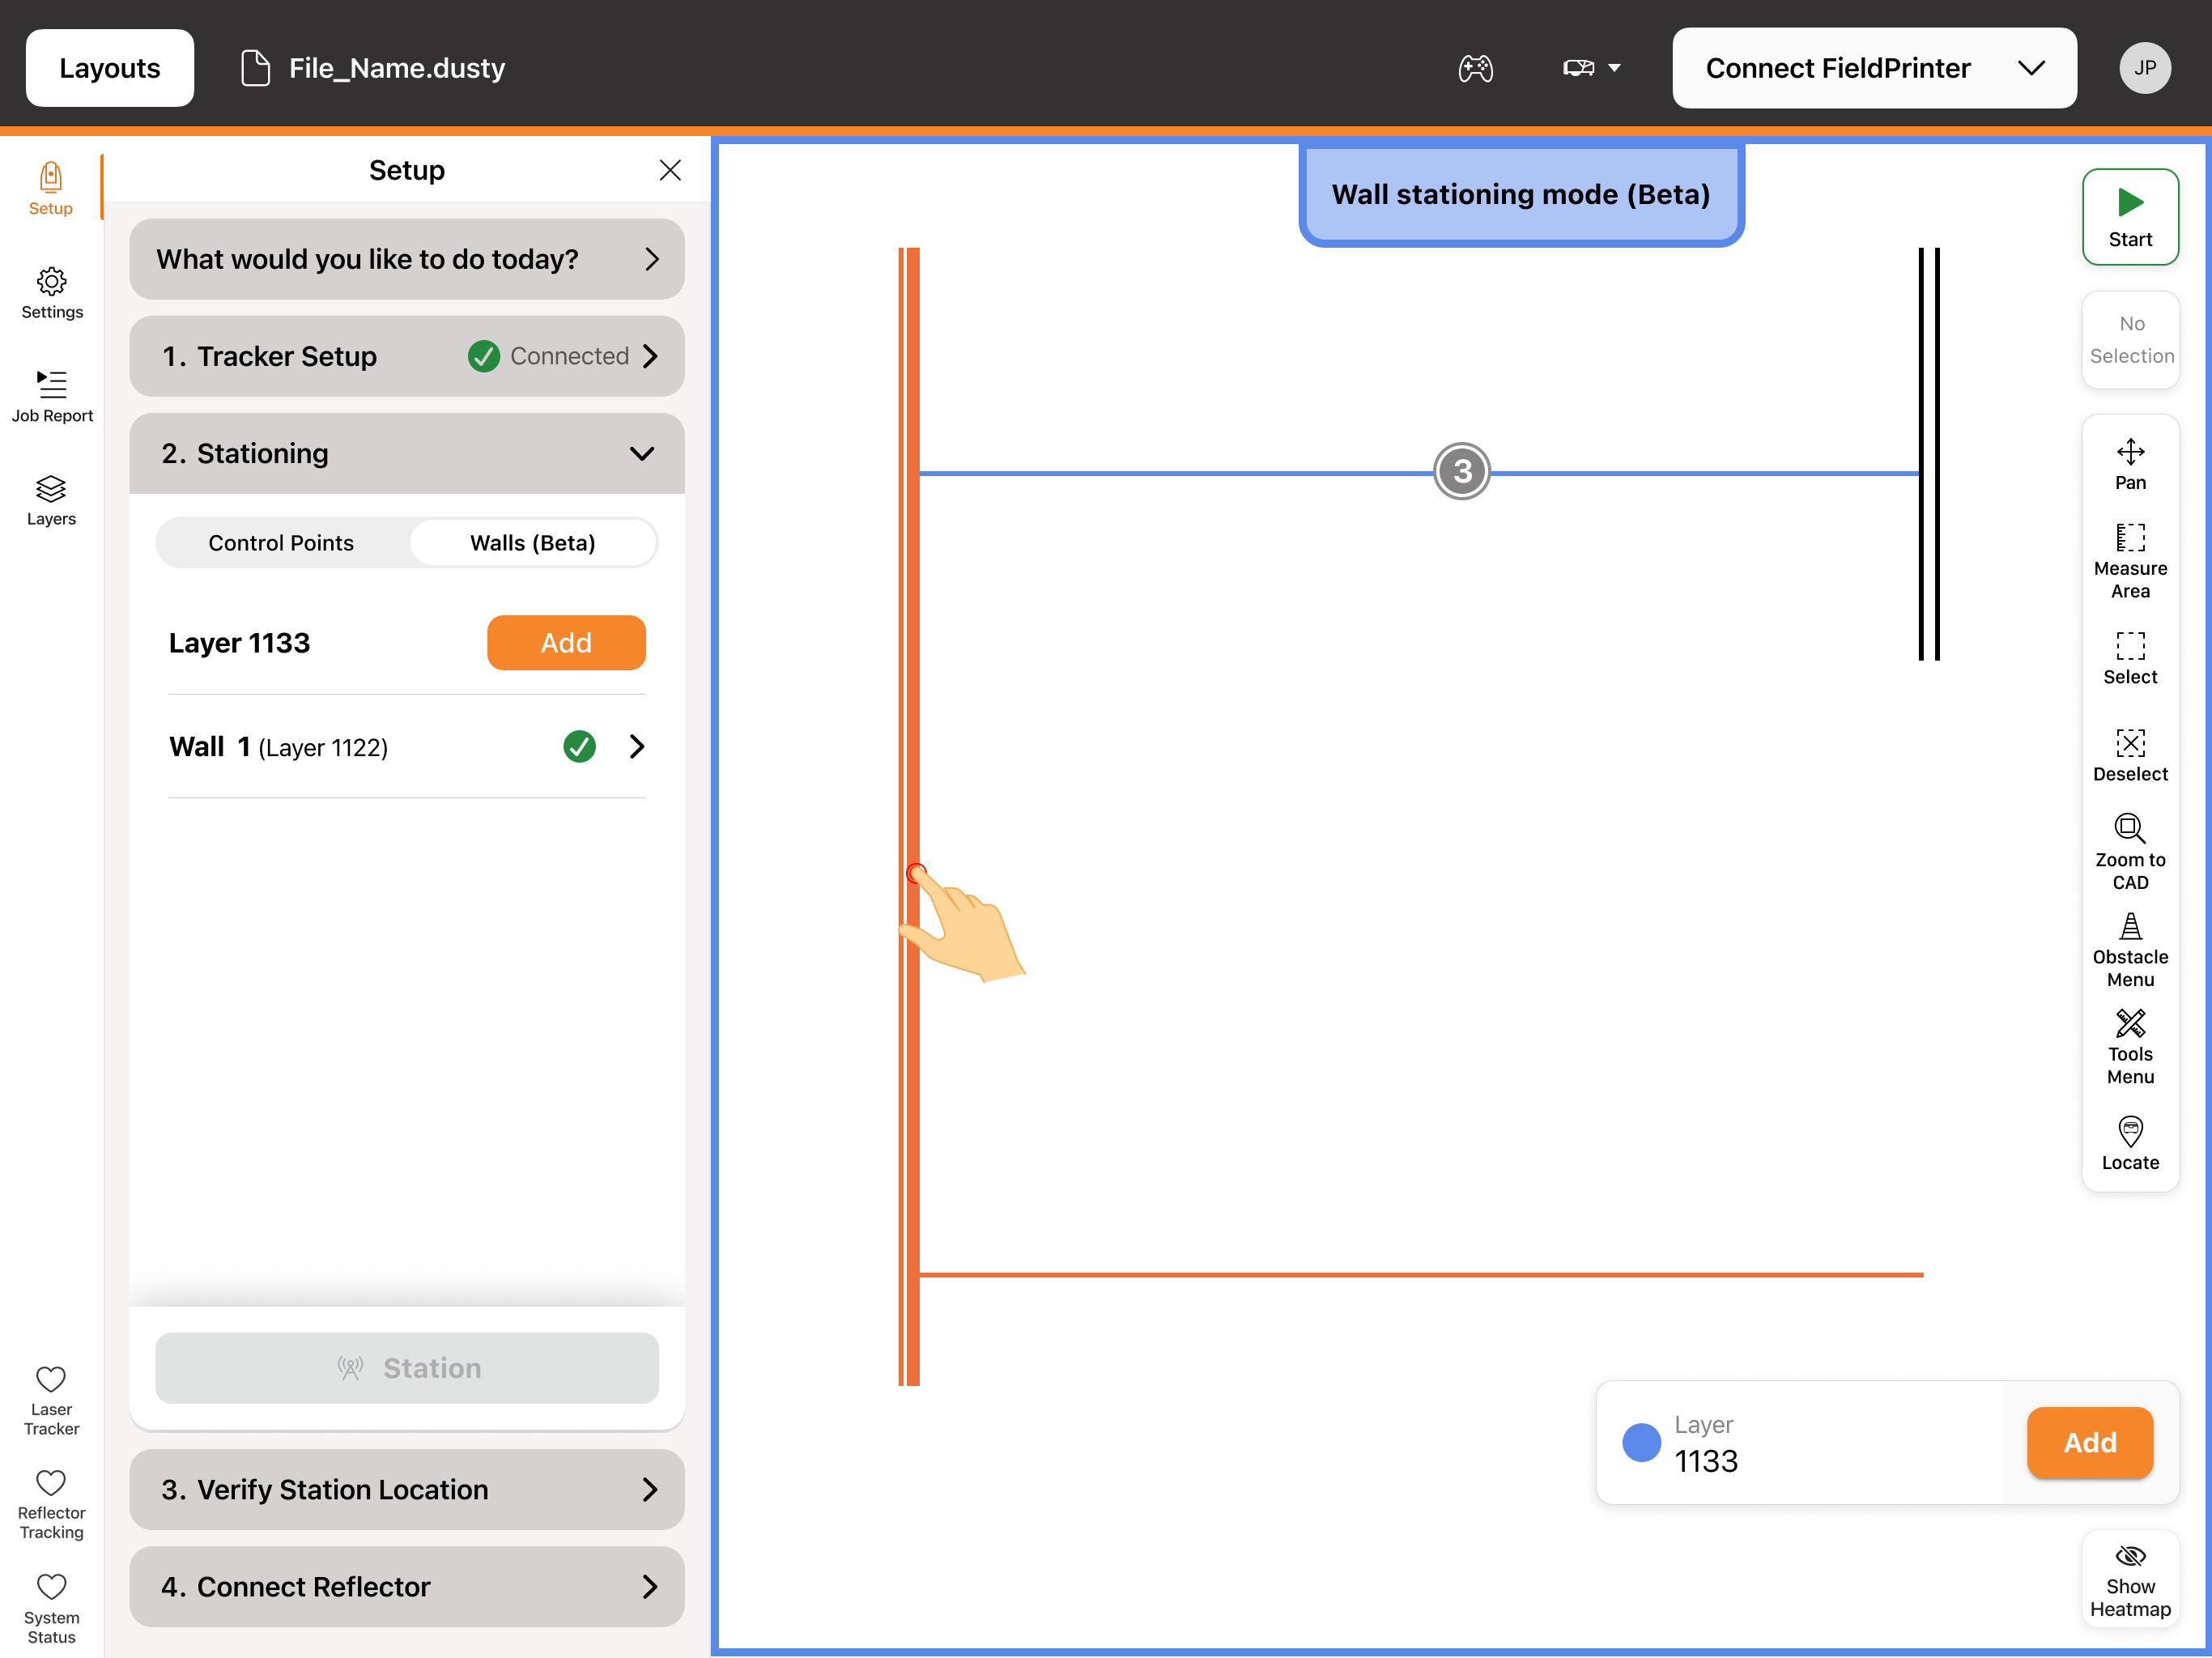This screenshot has height=1658, width=2212.
Task: Click the Locate tool
Action: [x=2130, y=1143]
